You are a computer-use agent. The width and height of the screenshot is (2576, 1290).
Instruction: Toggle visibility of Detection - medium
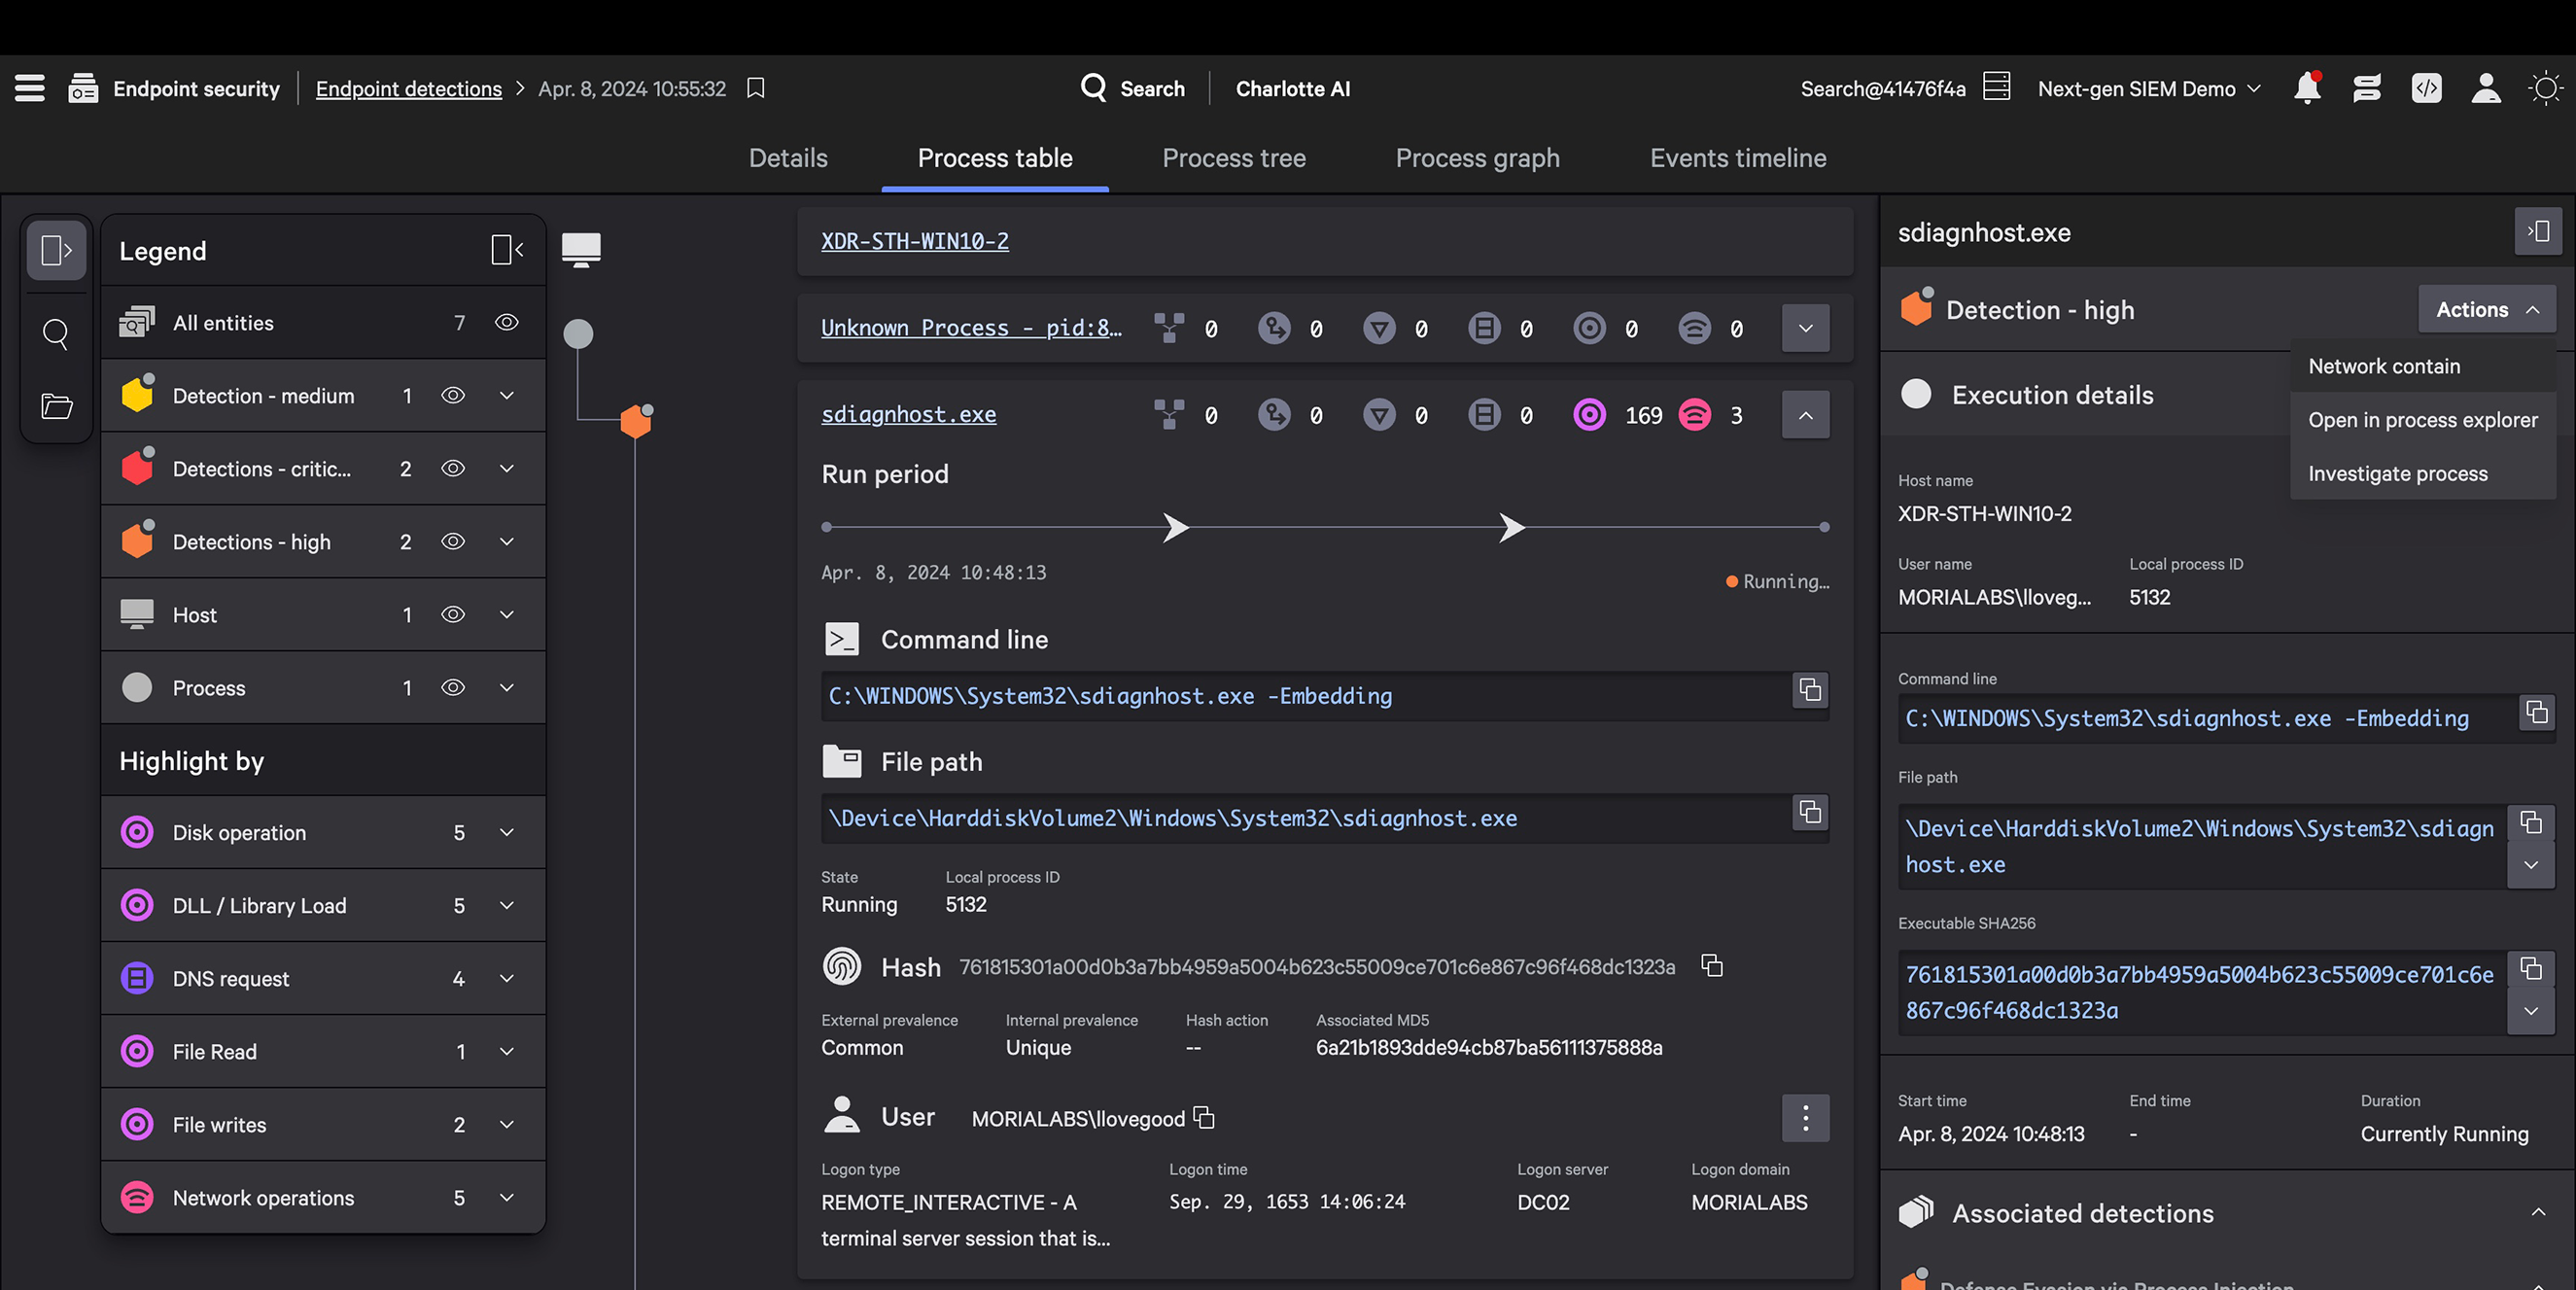point(453,395)
